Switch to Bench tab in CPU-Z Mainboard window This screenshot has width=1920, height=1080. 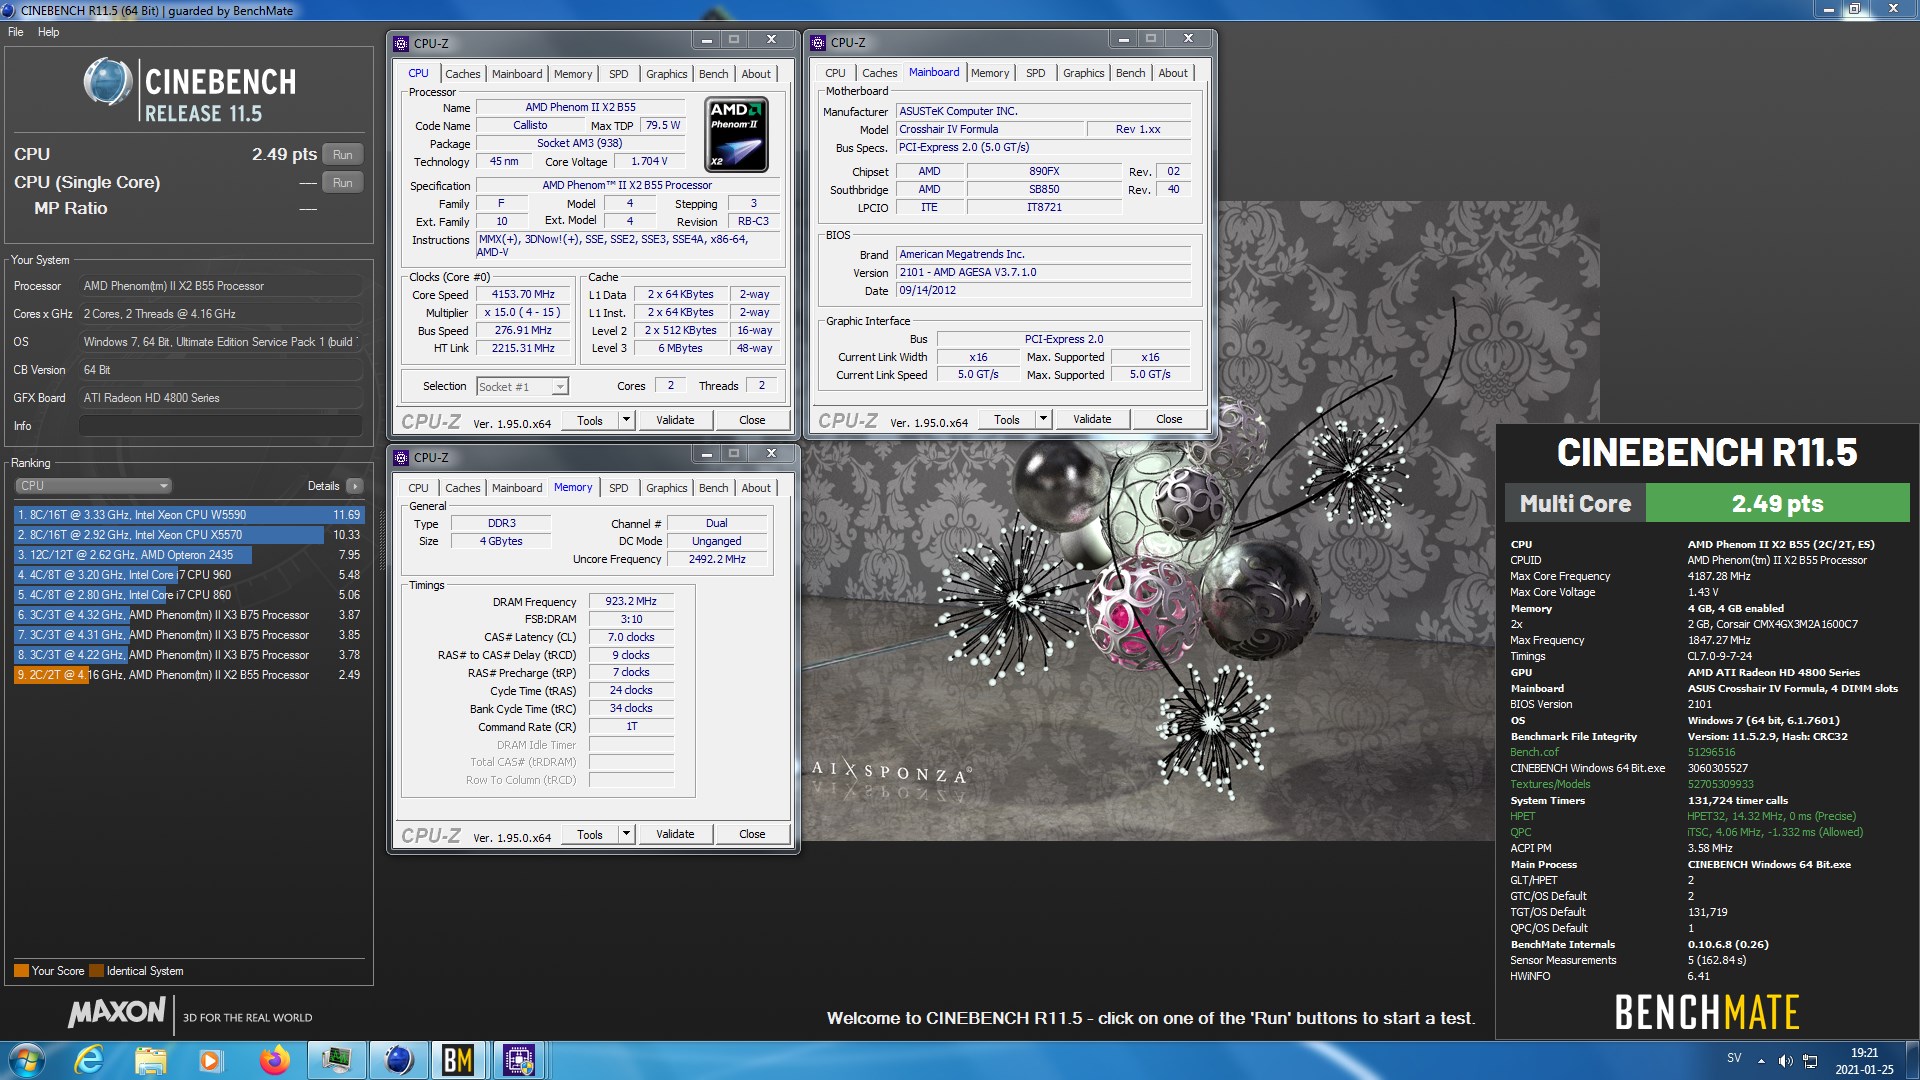pyautogui.click(x=1130, y=73)
